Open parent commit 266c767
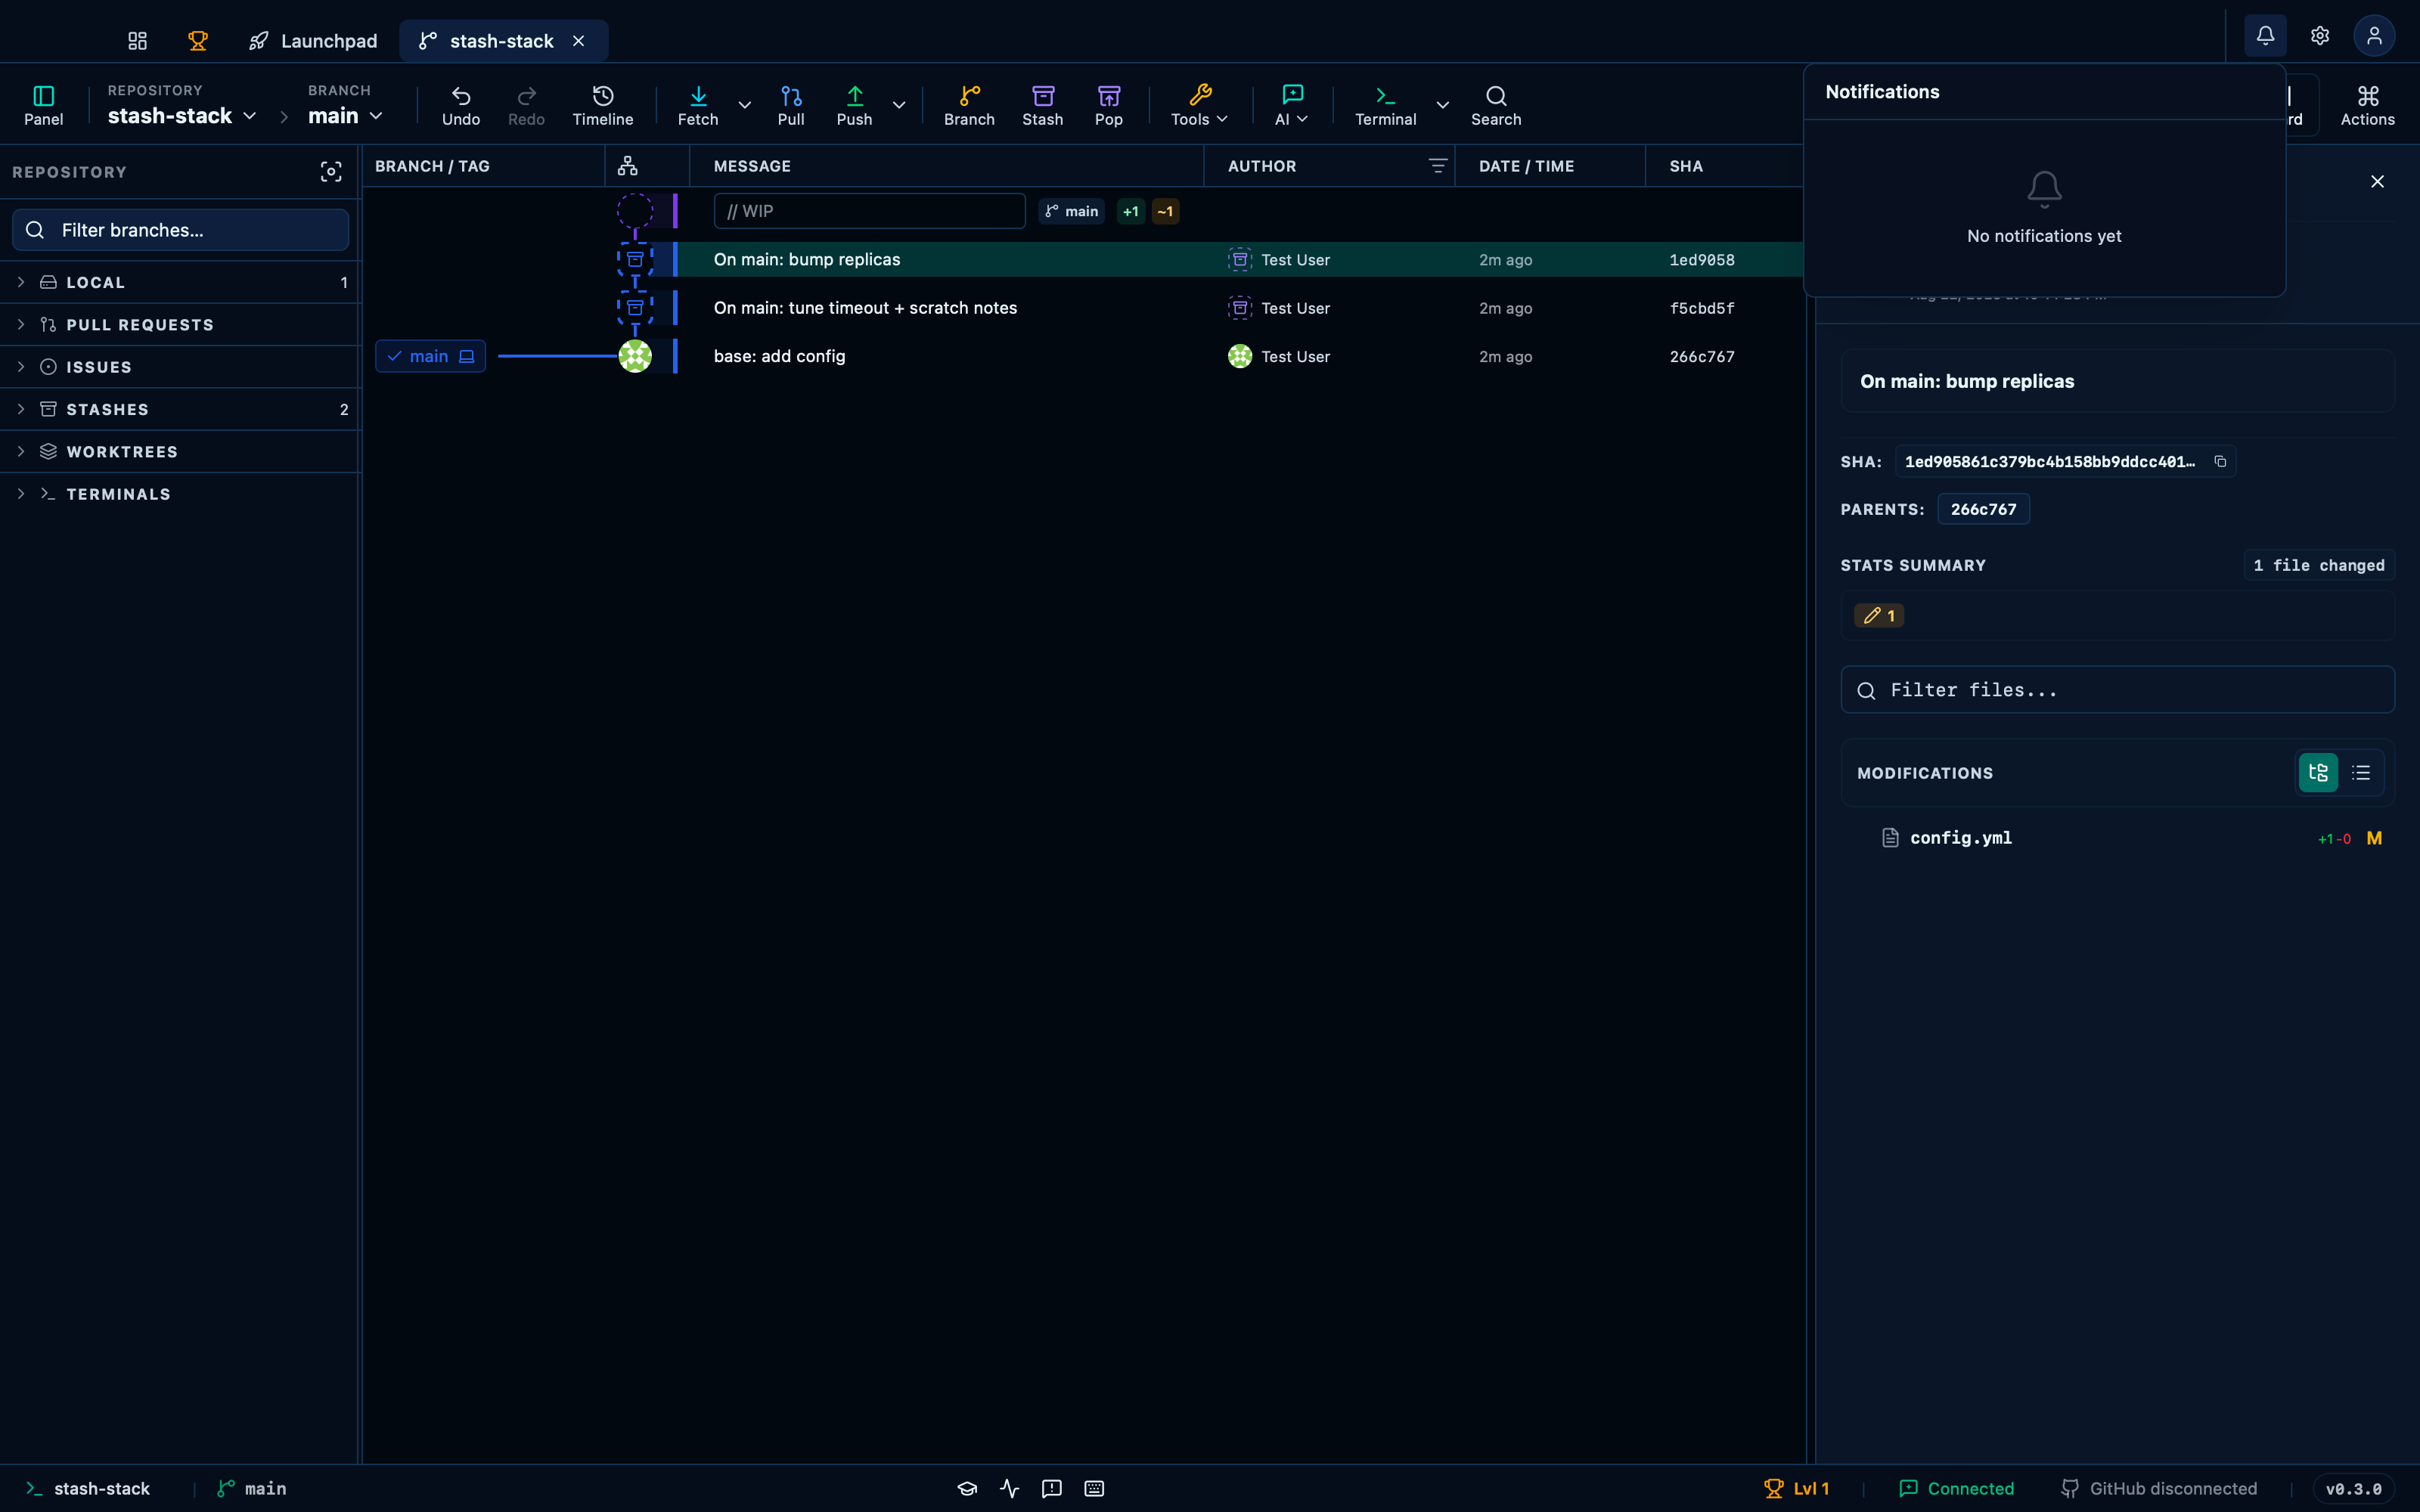Screen dimensions: 2420x1512 tap(1983, 509)
